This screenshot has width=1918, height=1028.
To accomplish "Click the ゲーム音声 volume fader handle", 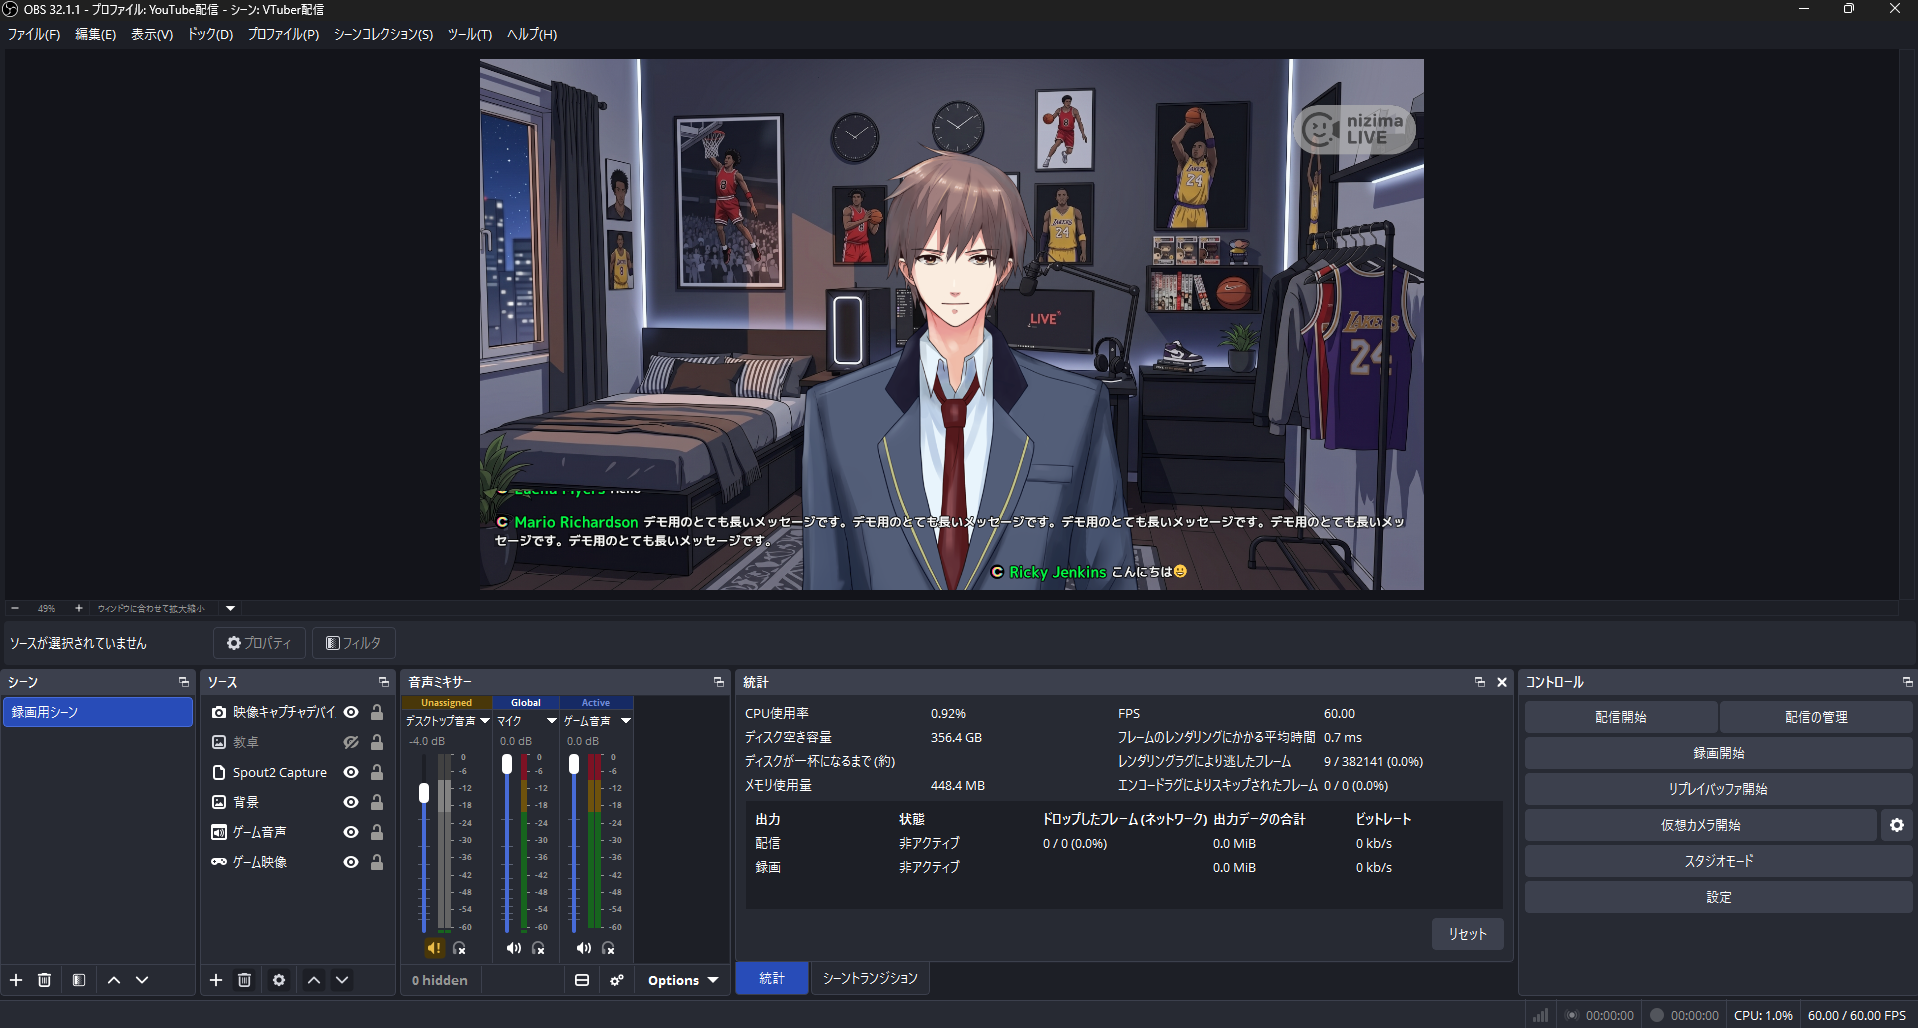I will click(574, 764).
